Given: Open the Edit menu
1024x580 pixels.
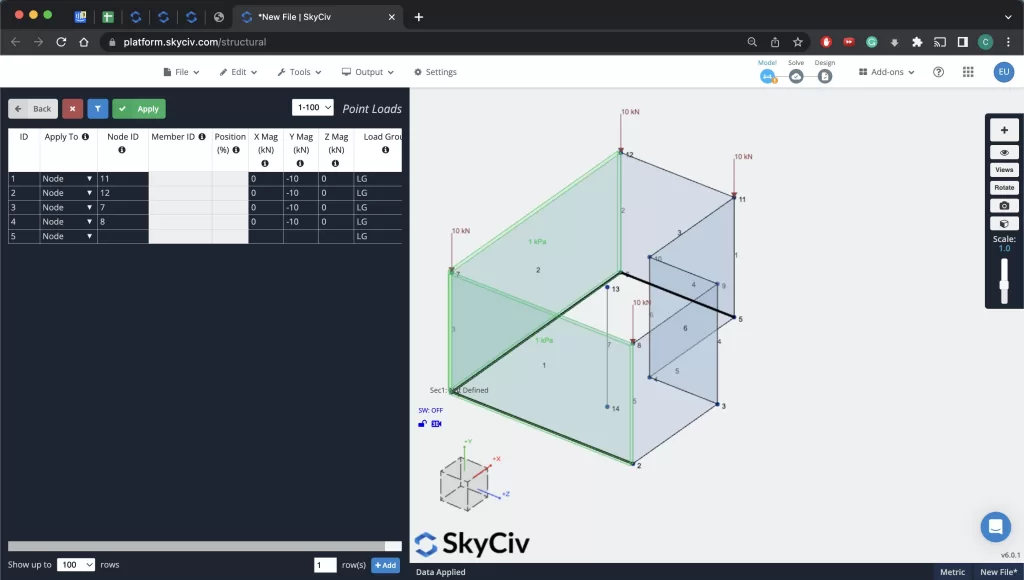Looking at the screenshot, I should click(238, 72).
